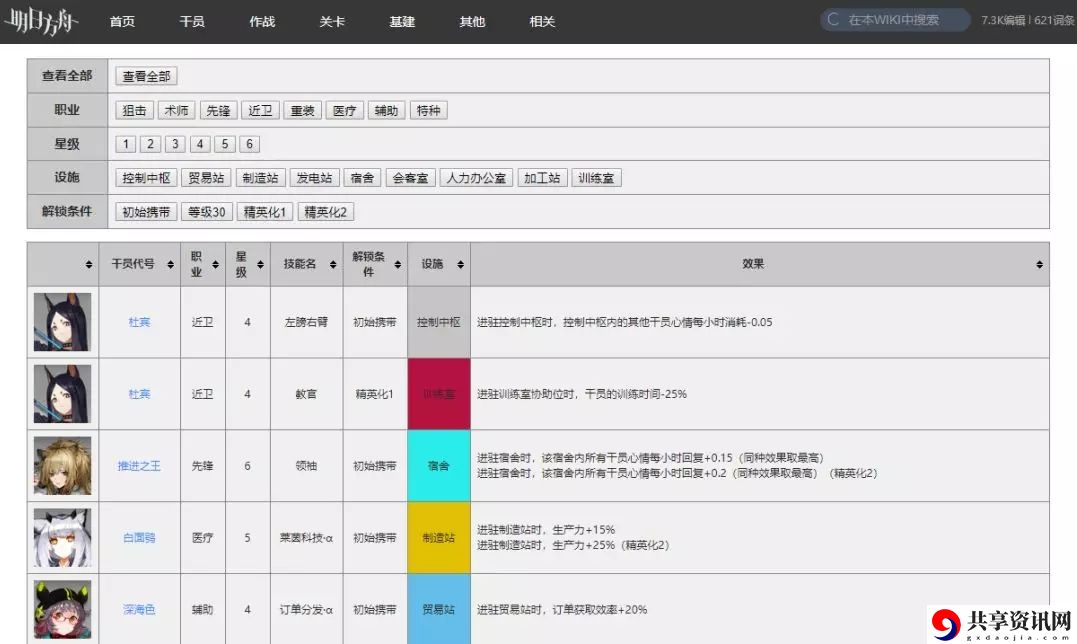Open the 首页 navigation menu
Viewport: 1077px width, 644px height.
(122, 22)
